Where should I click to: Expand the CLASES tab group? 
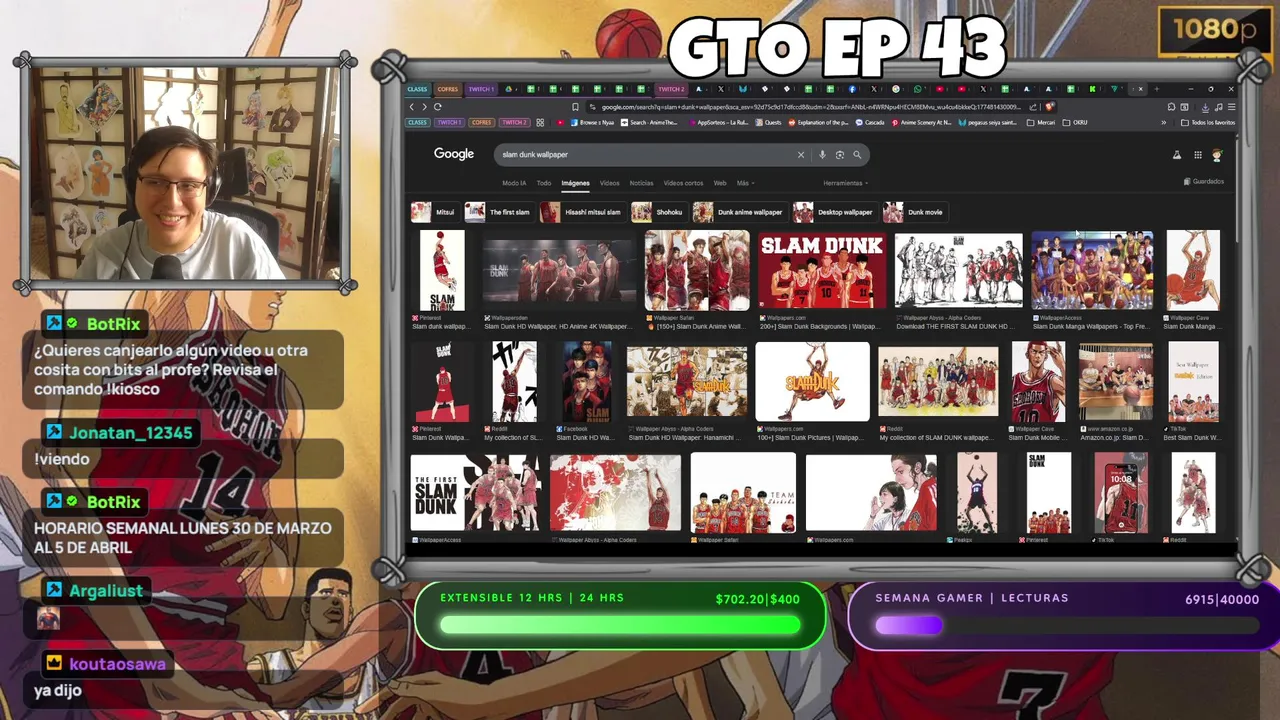pyautogui.click(x=417, y=89)
